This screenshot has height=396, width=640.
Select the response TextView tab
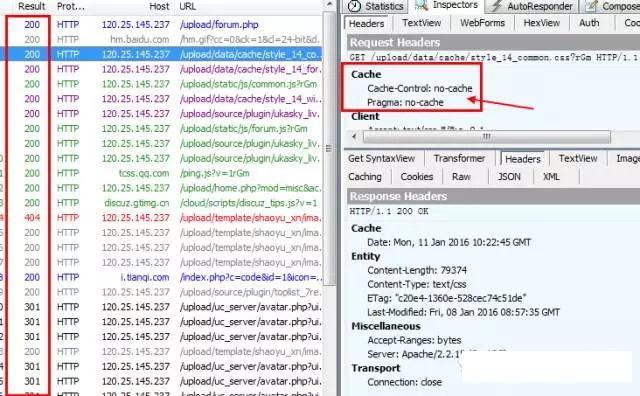click(x=578, y=158)
